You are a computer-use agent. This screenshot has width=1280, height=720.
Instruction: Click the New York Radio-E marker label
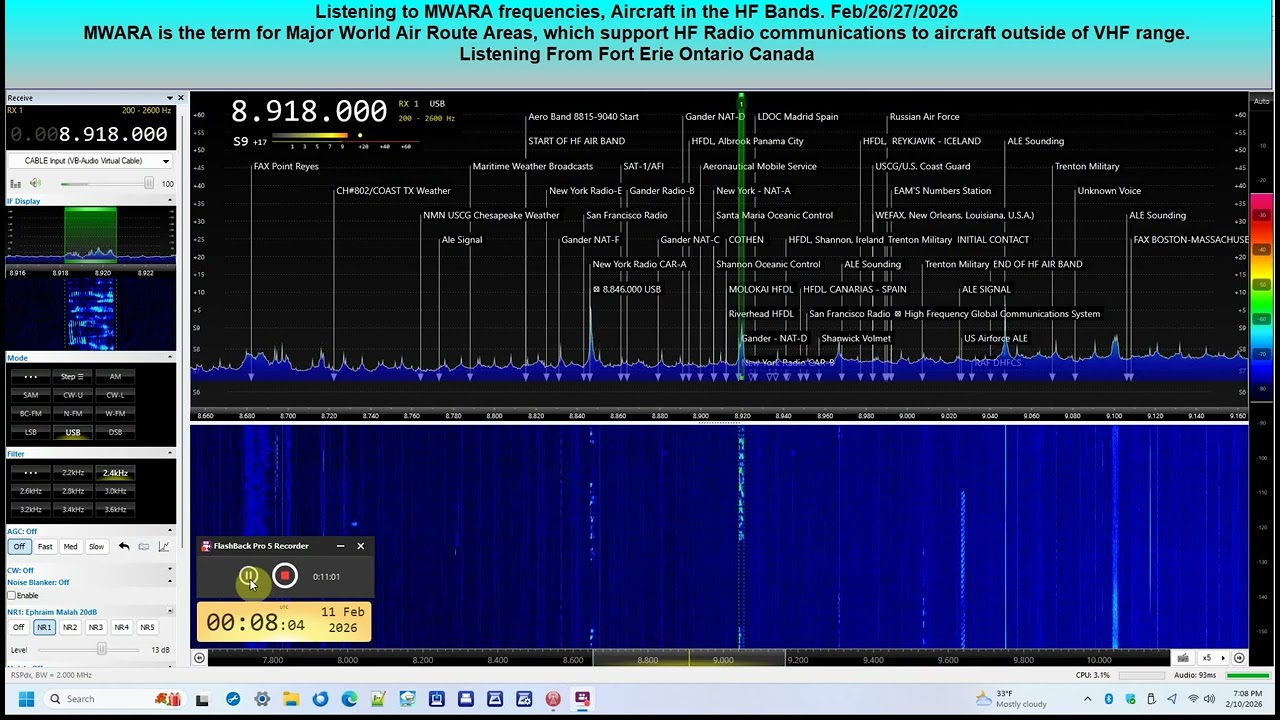(585, 191)
